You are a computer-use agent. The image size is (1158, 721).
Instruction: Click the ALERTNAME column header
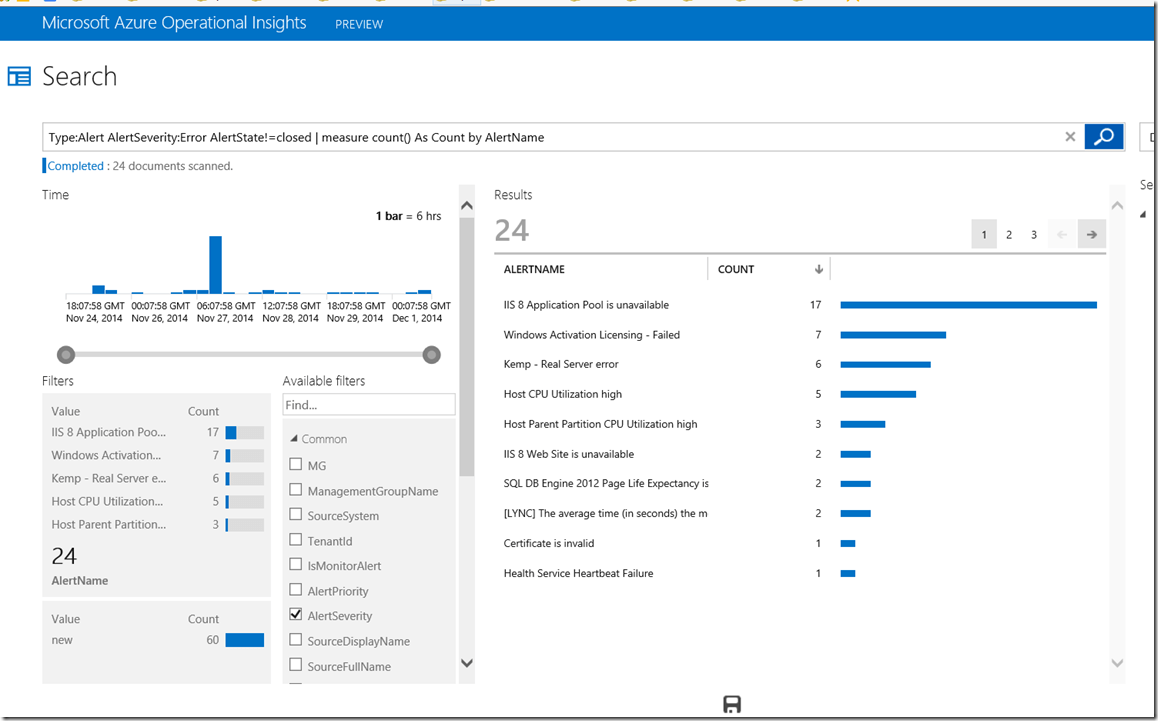pyautogui.click(x=535, y=269)
